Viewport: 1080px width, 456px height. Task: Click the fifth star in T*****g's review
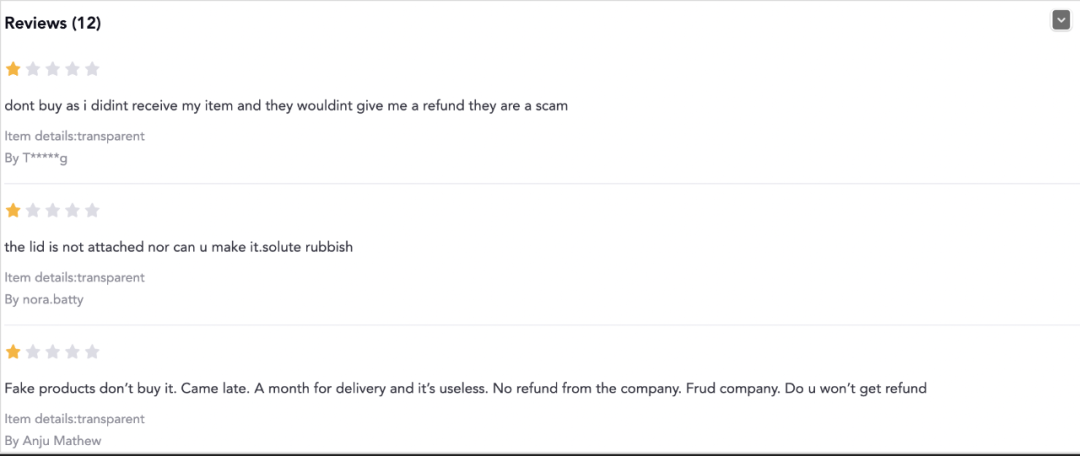tap(92, 69)
